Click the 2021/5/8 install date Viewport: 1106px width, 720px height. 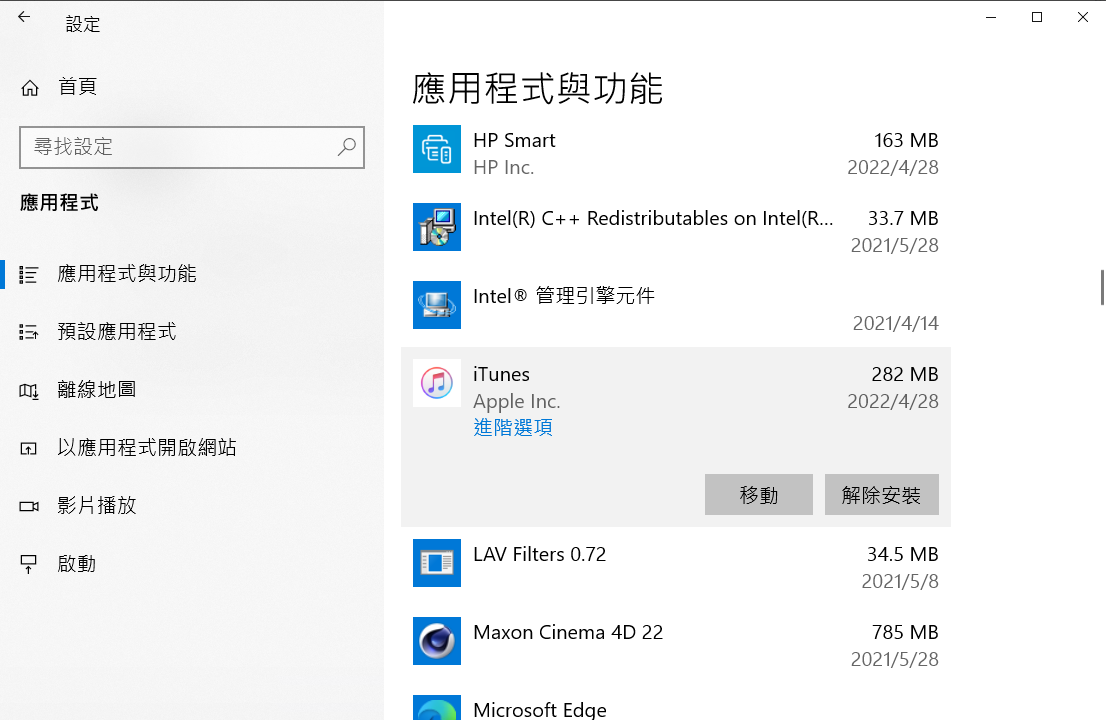[900, 581]
